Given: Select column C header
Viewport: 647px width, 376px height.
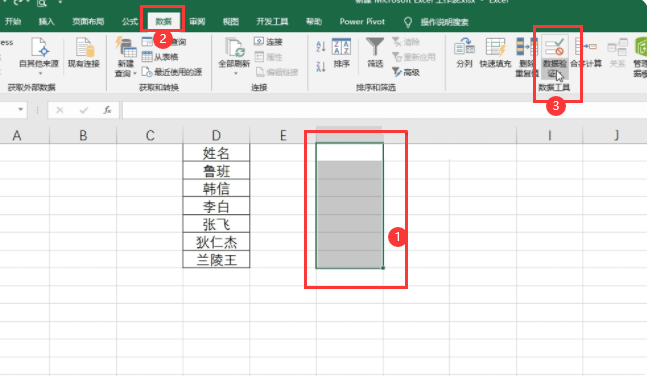Looking at the screenshot, I should pyautogui.click(x=150, y=135).
